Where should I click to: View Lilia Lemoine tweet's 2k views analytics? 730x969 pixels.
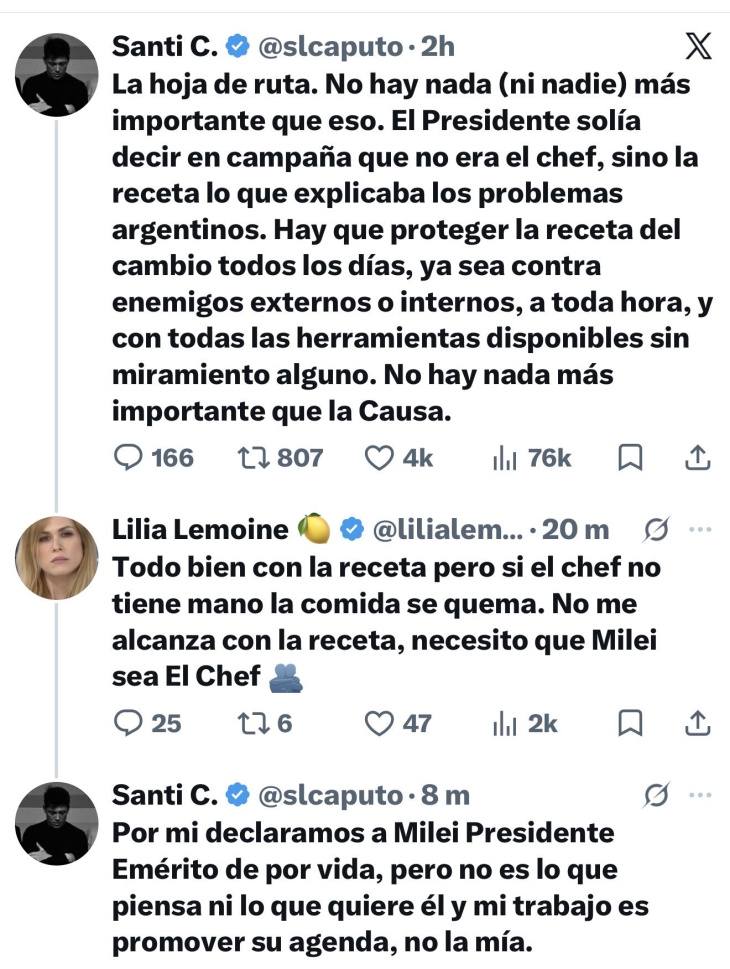tap(525, 723)
